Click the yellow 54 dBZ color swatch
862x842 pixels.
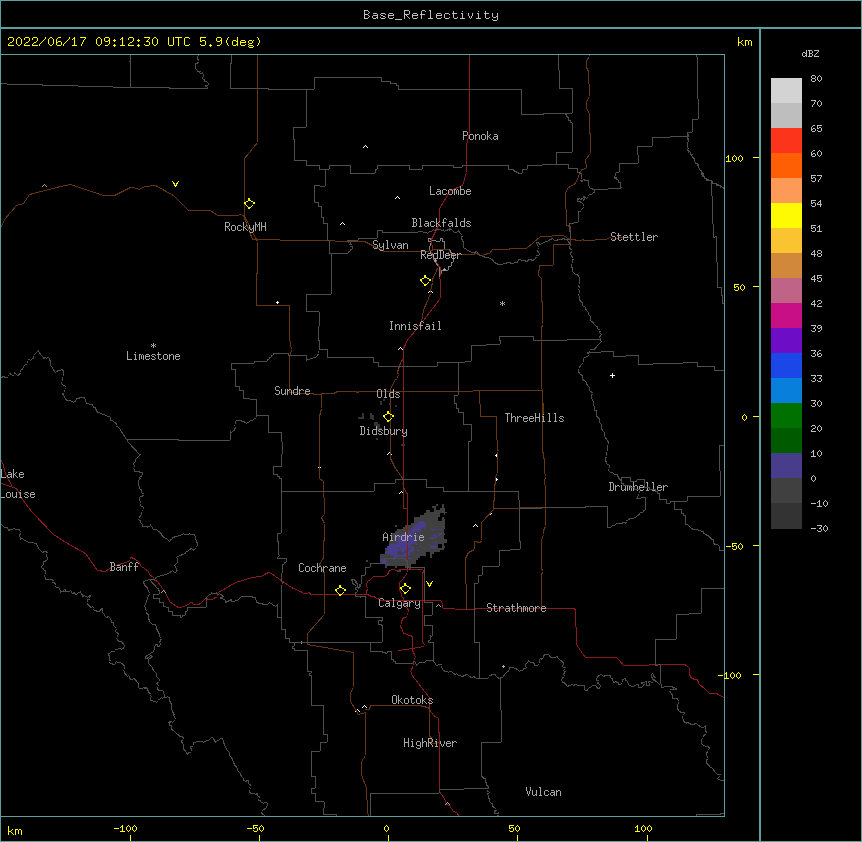coord(786,215)
